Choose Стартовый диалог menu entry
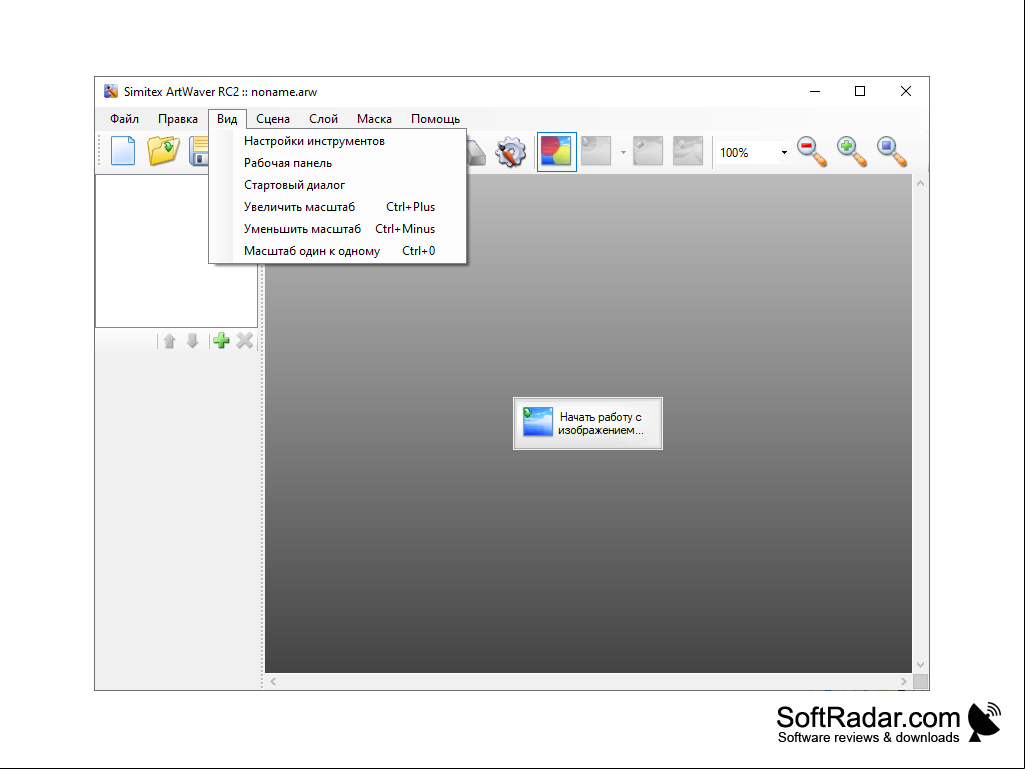The height and width of the screenshot is (769, 1025). 337,185
